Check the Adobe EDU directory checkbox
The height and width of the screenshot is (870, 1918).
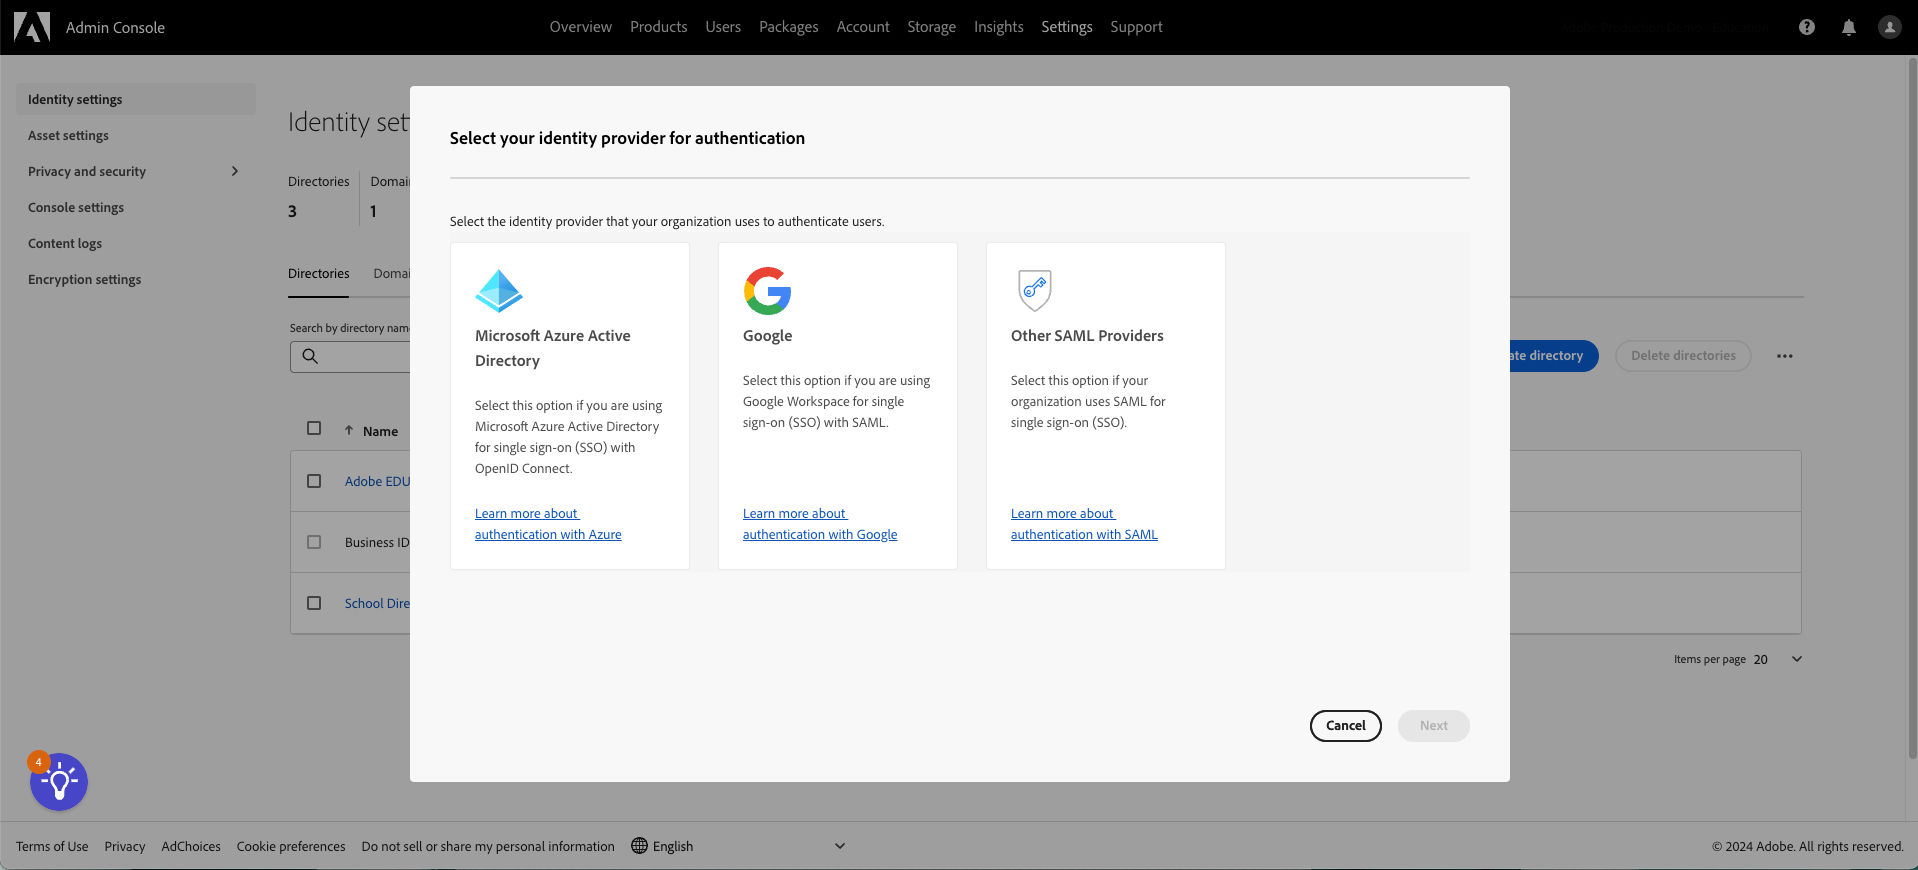[314, 481]
